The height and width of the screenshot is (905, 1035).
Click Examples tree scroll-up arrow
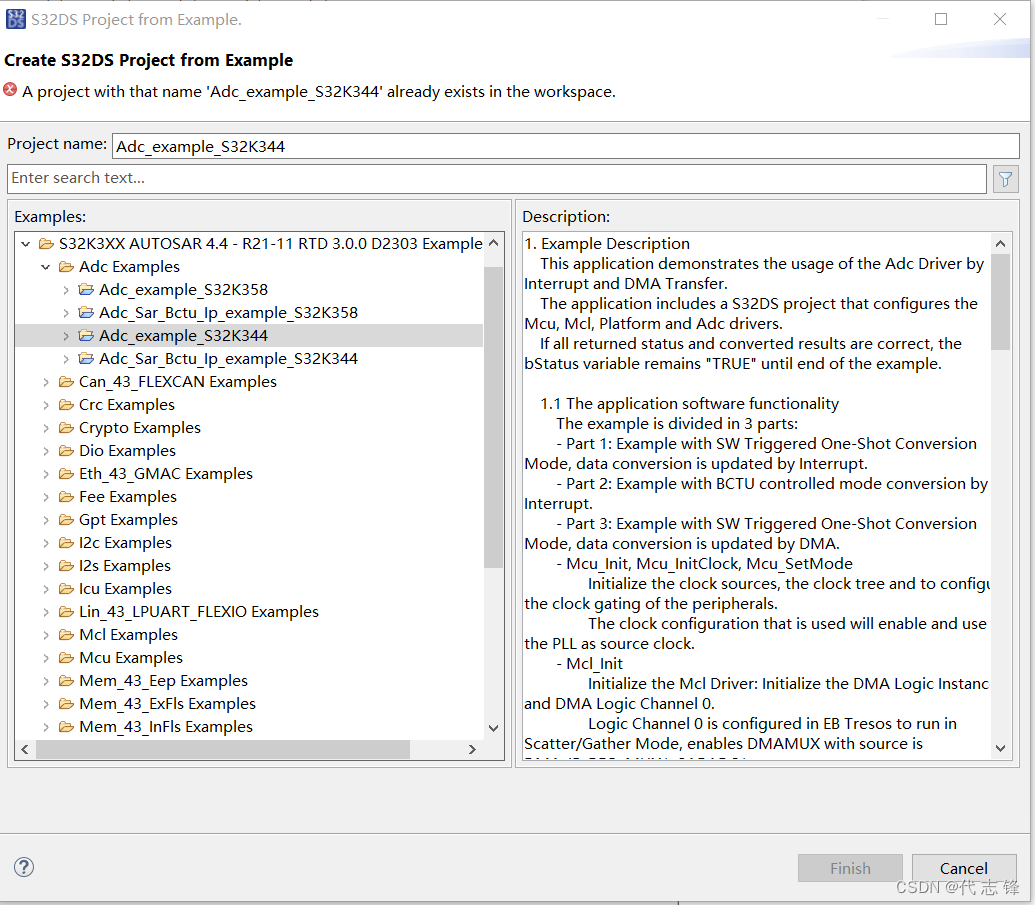[493, 244]
